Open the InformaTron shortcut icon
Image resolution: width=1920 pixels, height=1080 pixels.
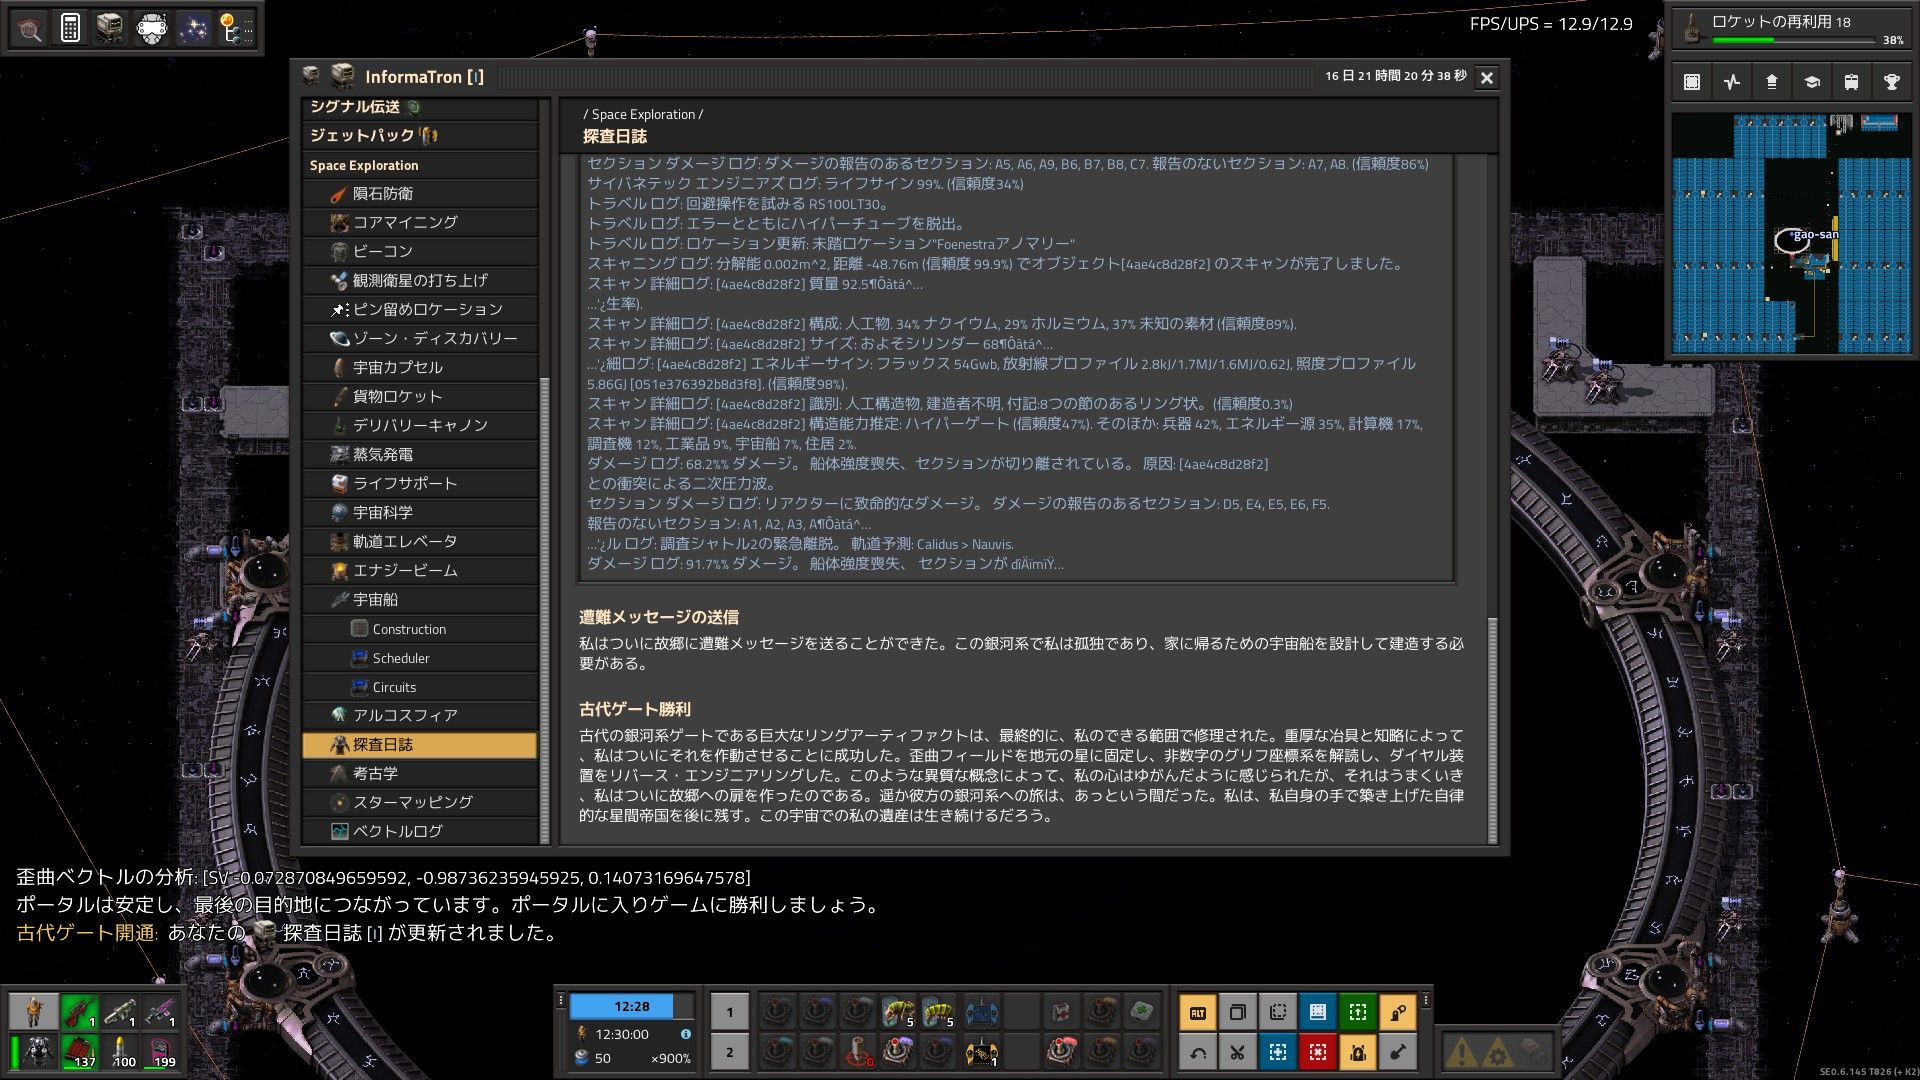(111, 28)
